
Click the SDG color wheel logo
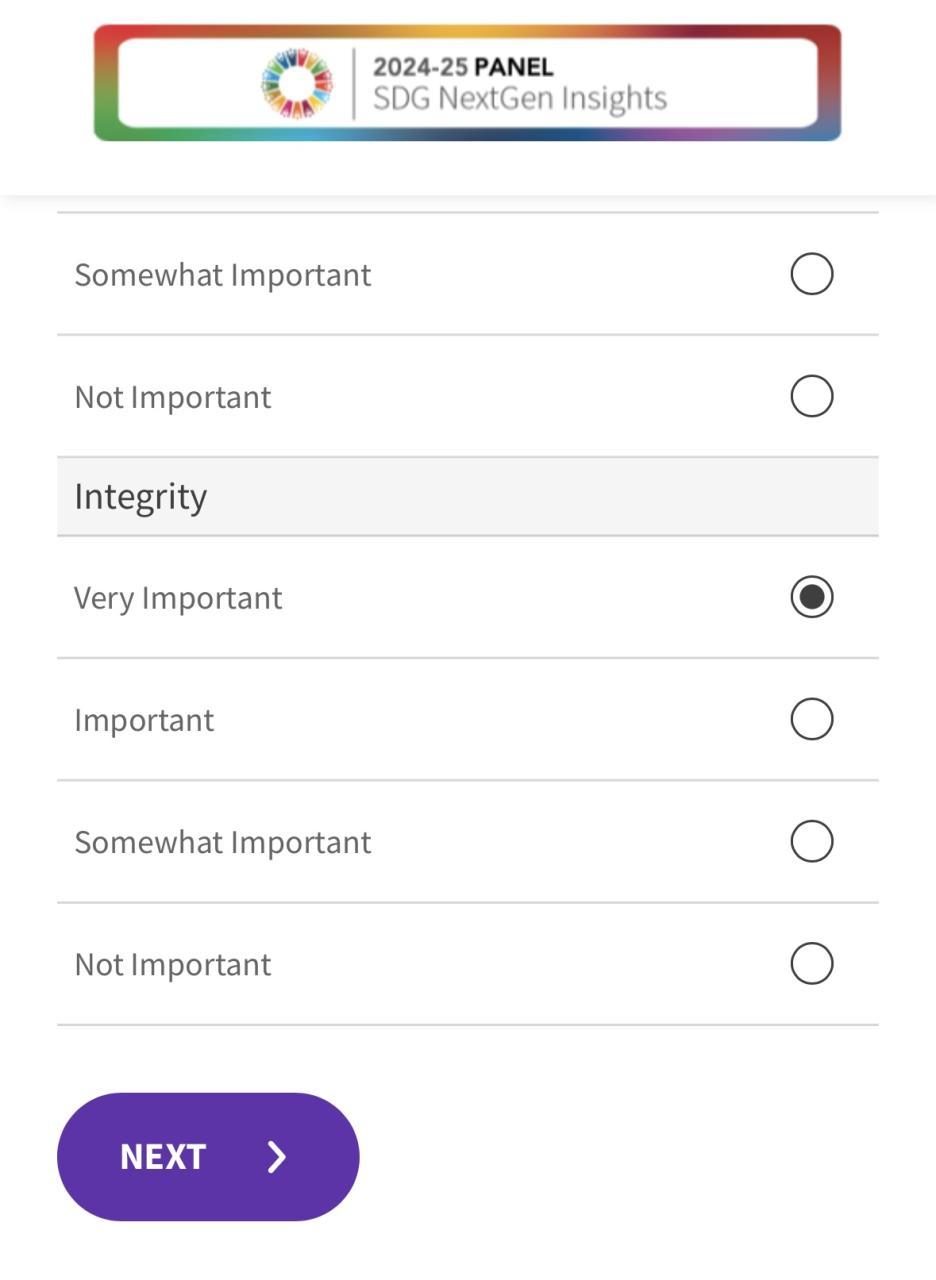297,83
